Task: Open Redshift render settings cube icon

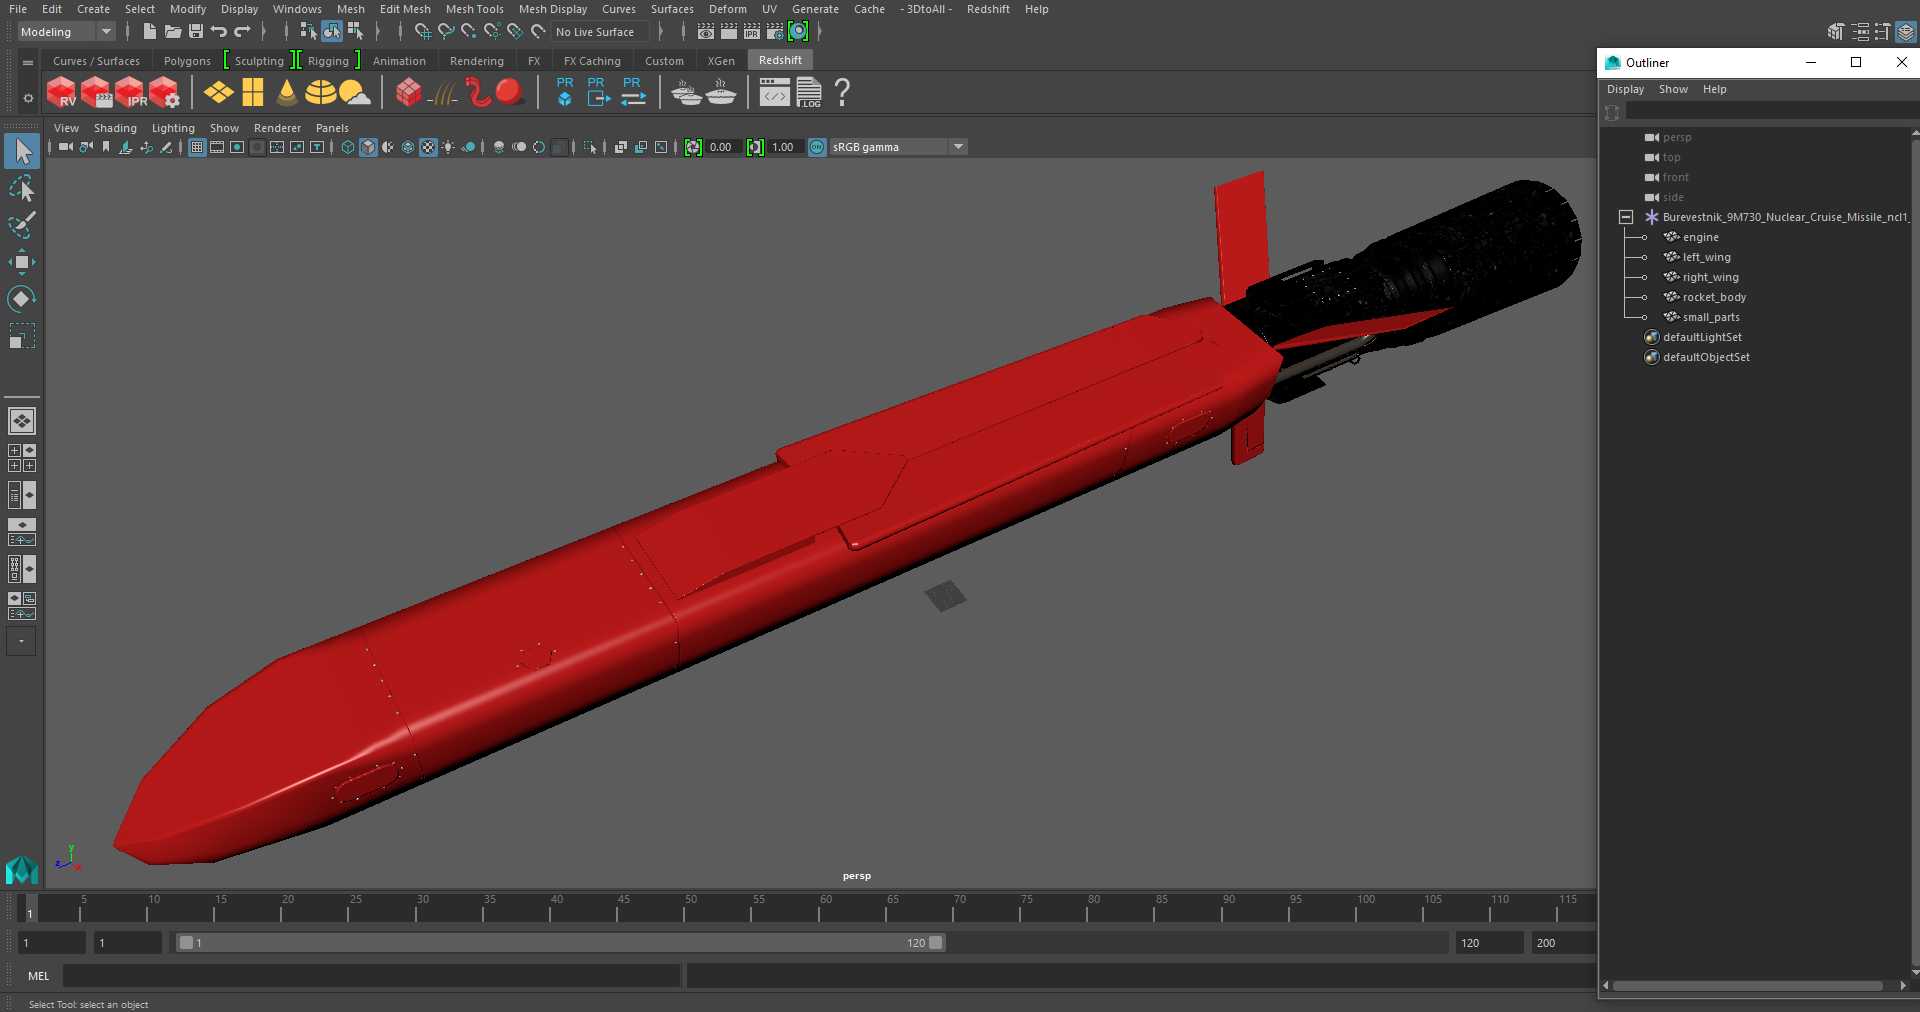Action: pos(165,93)
